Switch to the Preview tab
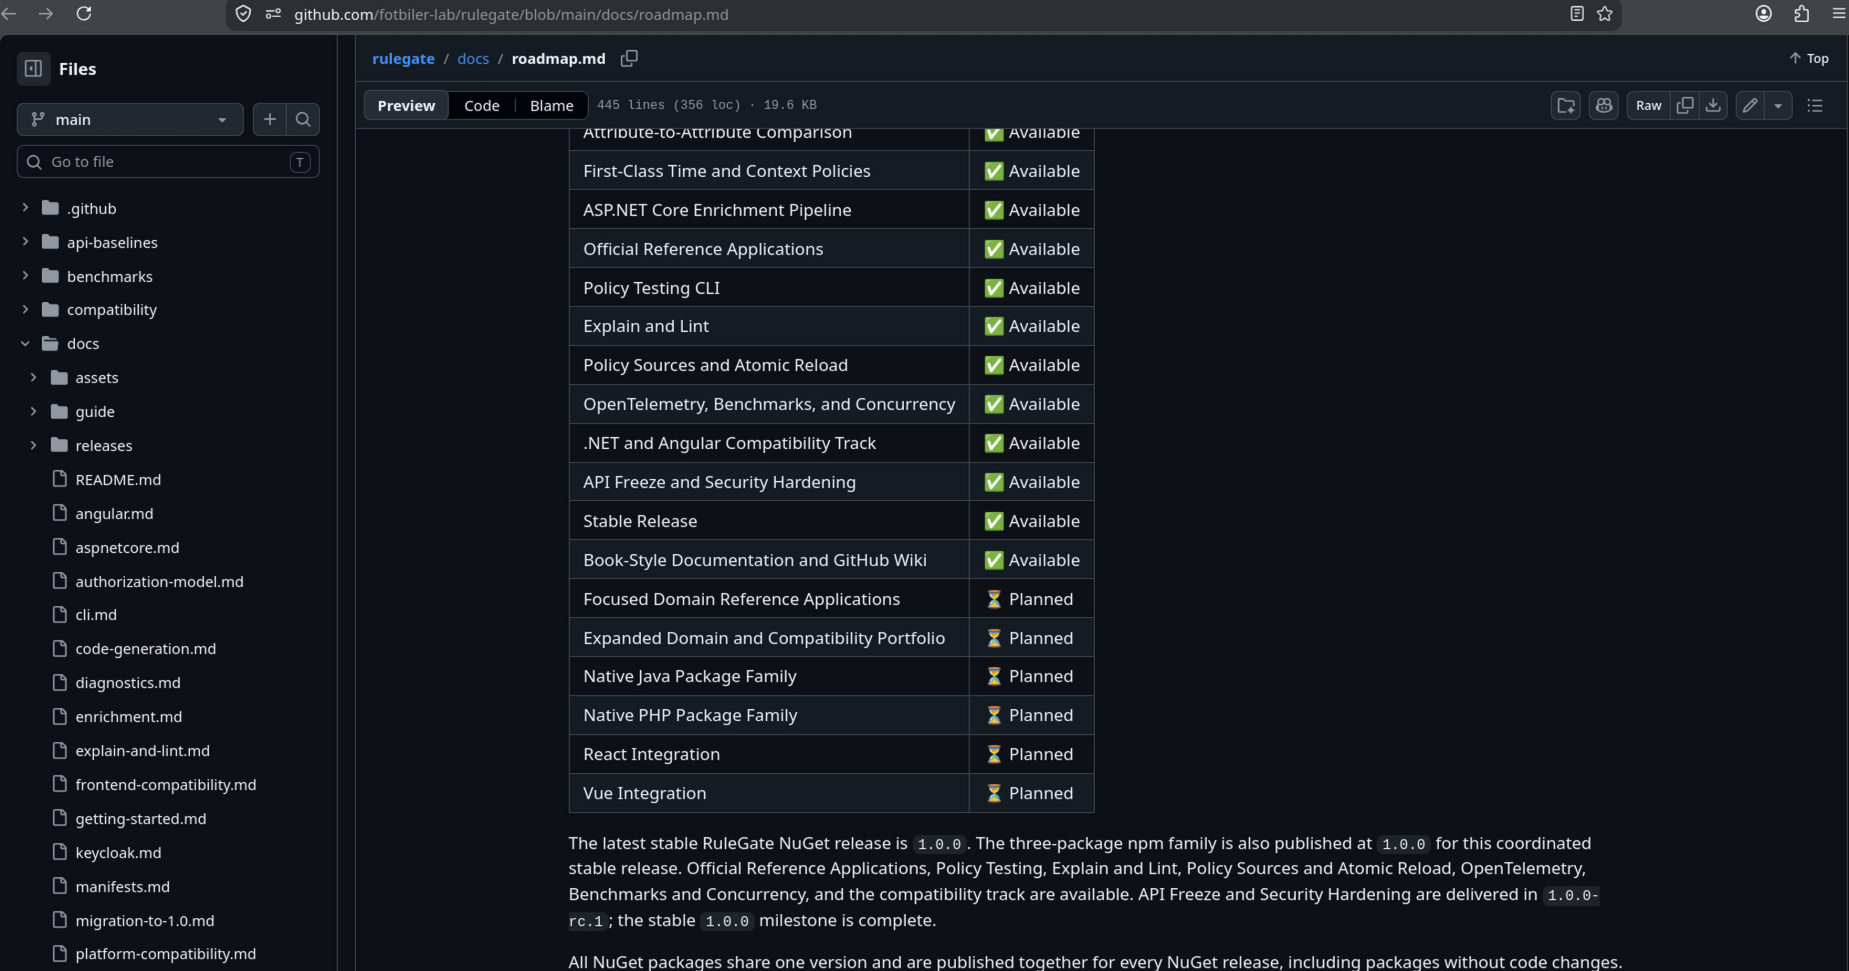The width and height of the screenshot is (1849, 971). coord(406,105)
